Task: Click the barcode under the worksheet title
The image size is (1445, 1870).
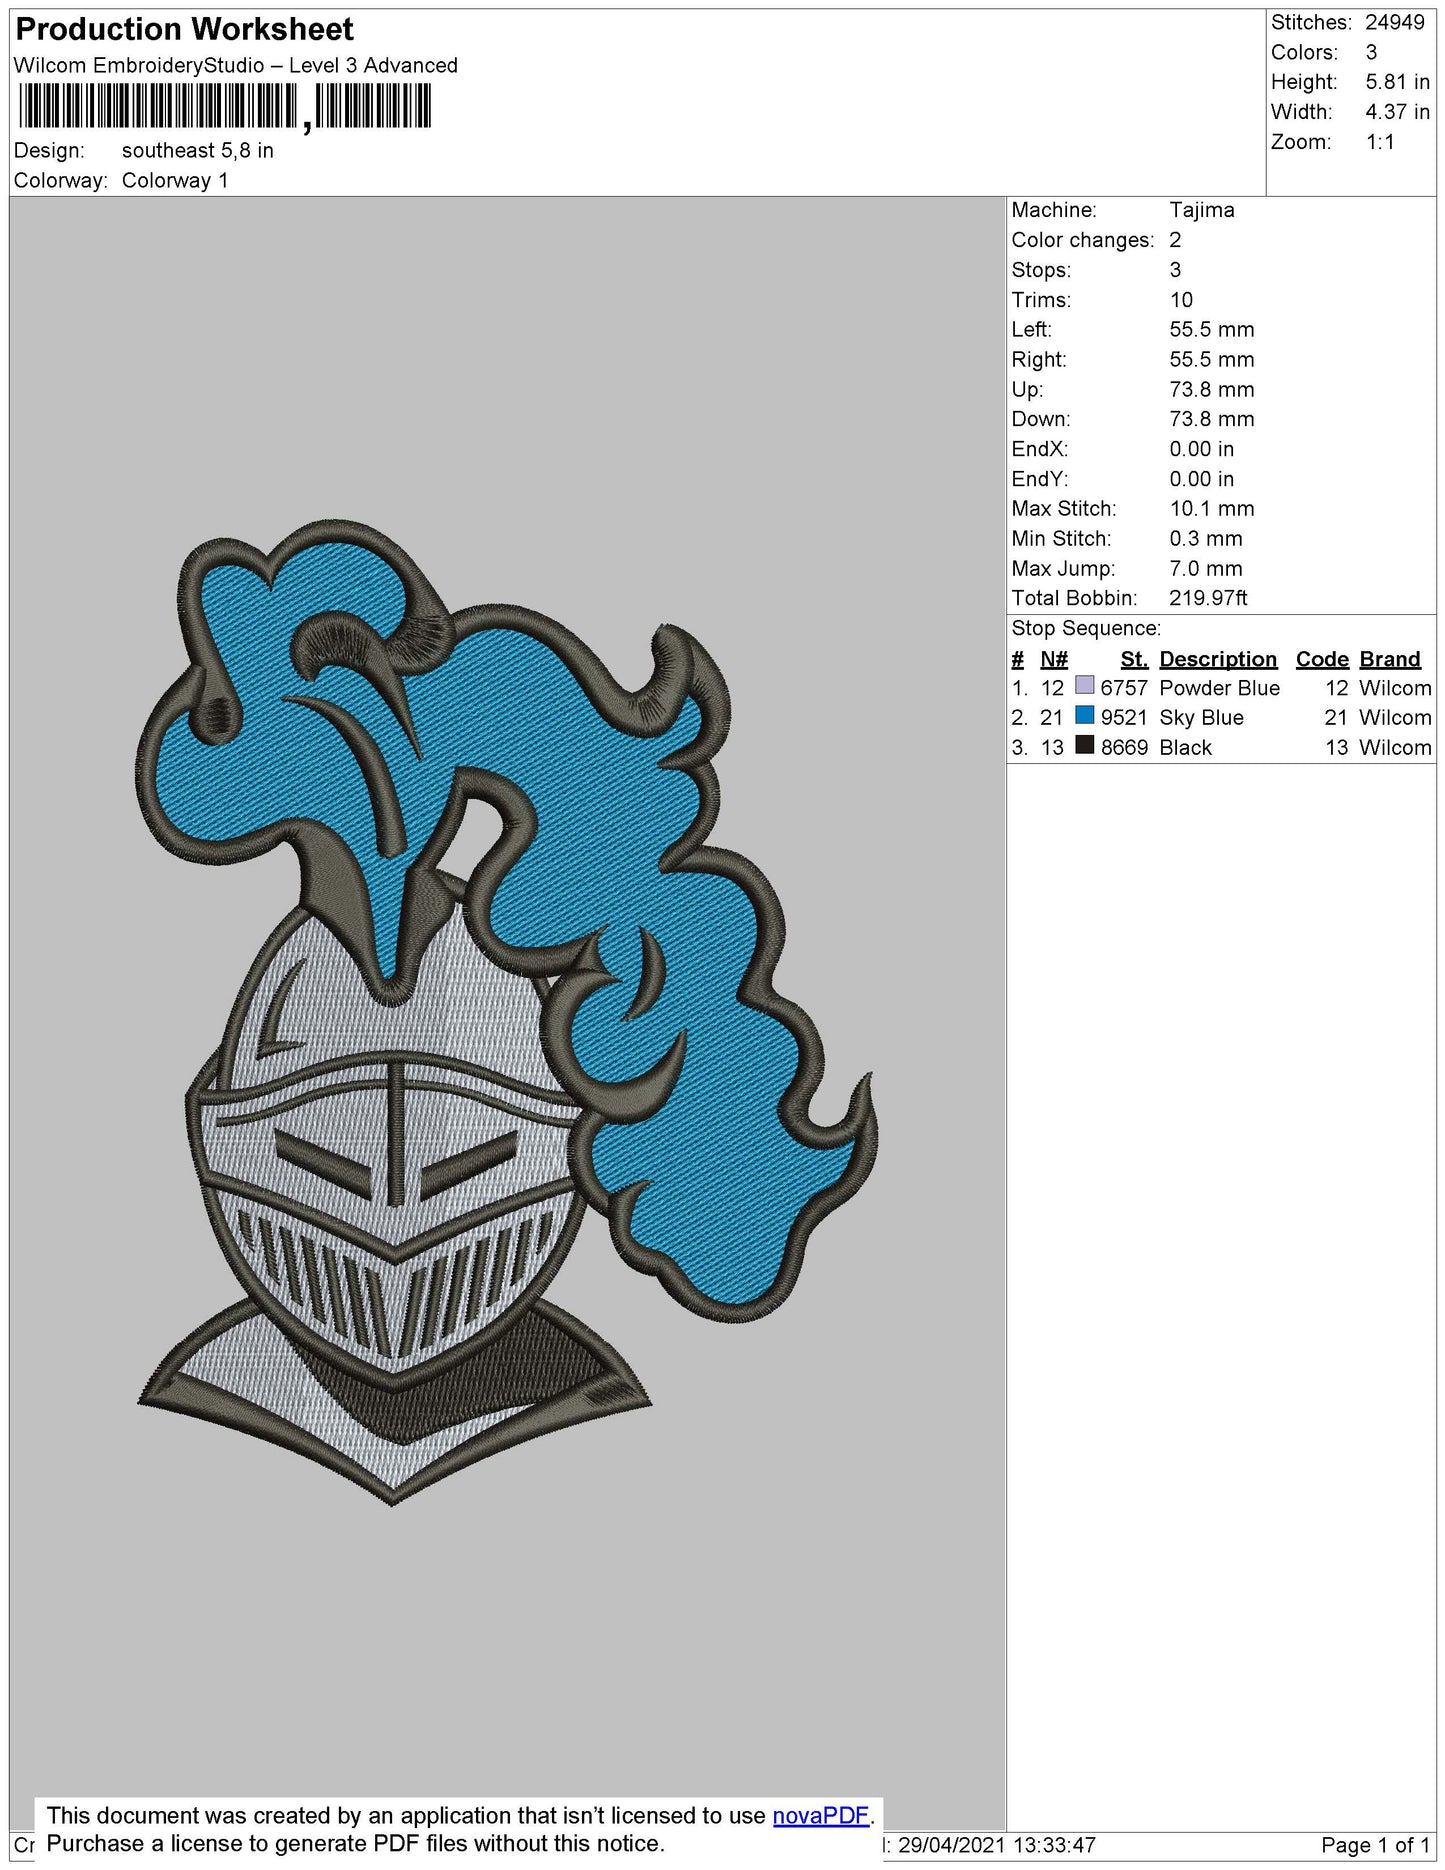Action: point(225,107)
